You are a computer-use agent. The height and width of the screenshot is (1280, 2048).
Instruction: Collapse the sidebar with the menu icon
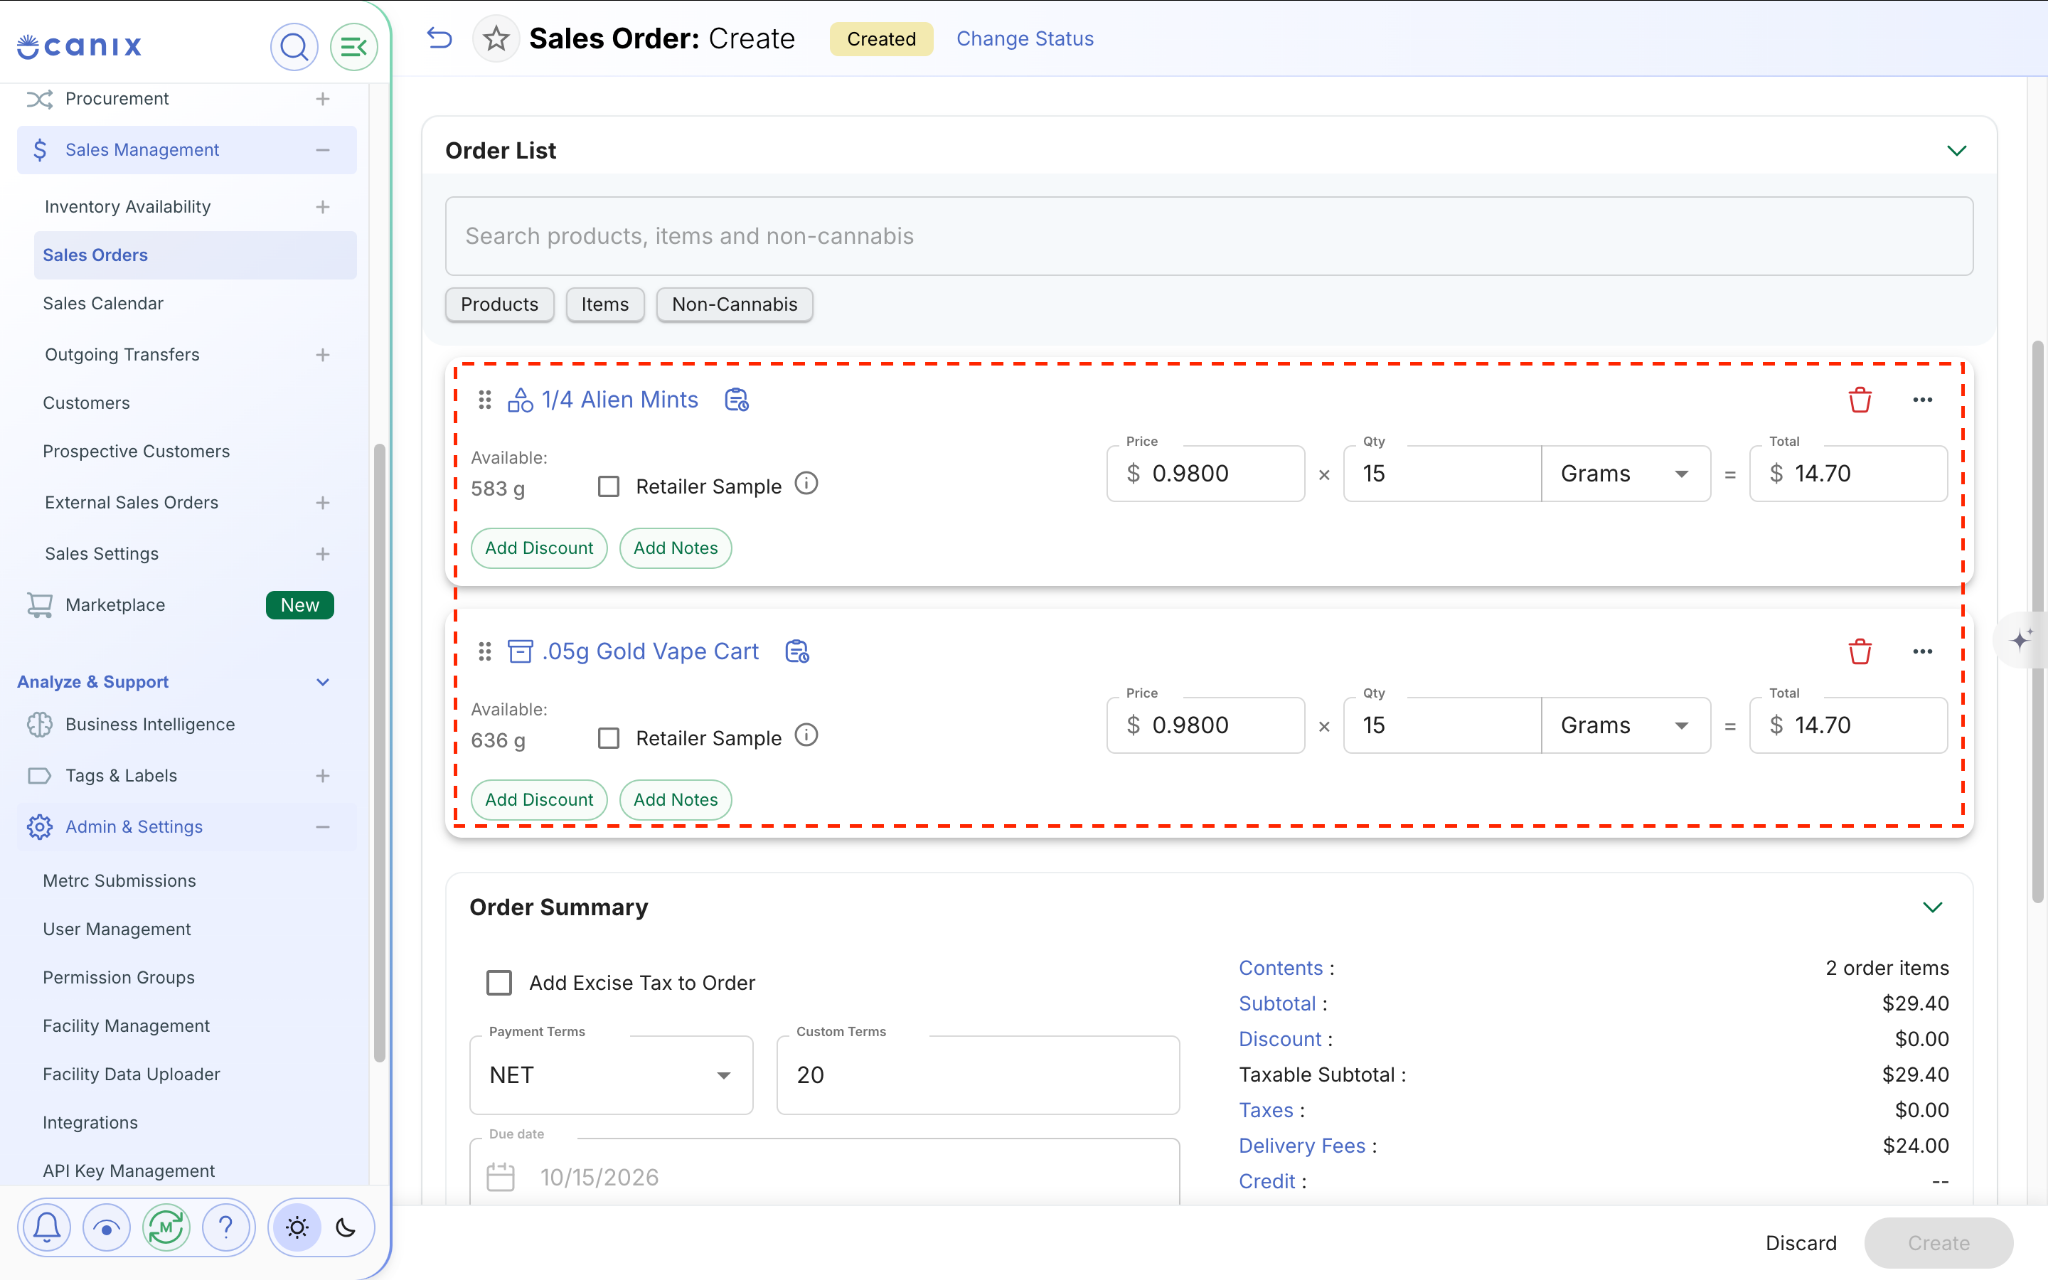tap(353, 47)
